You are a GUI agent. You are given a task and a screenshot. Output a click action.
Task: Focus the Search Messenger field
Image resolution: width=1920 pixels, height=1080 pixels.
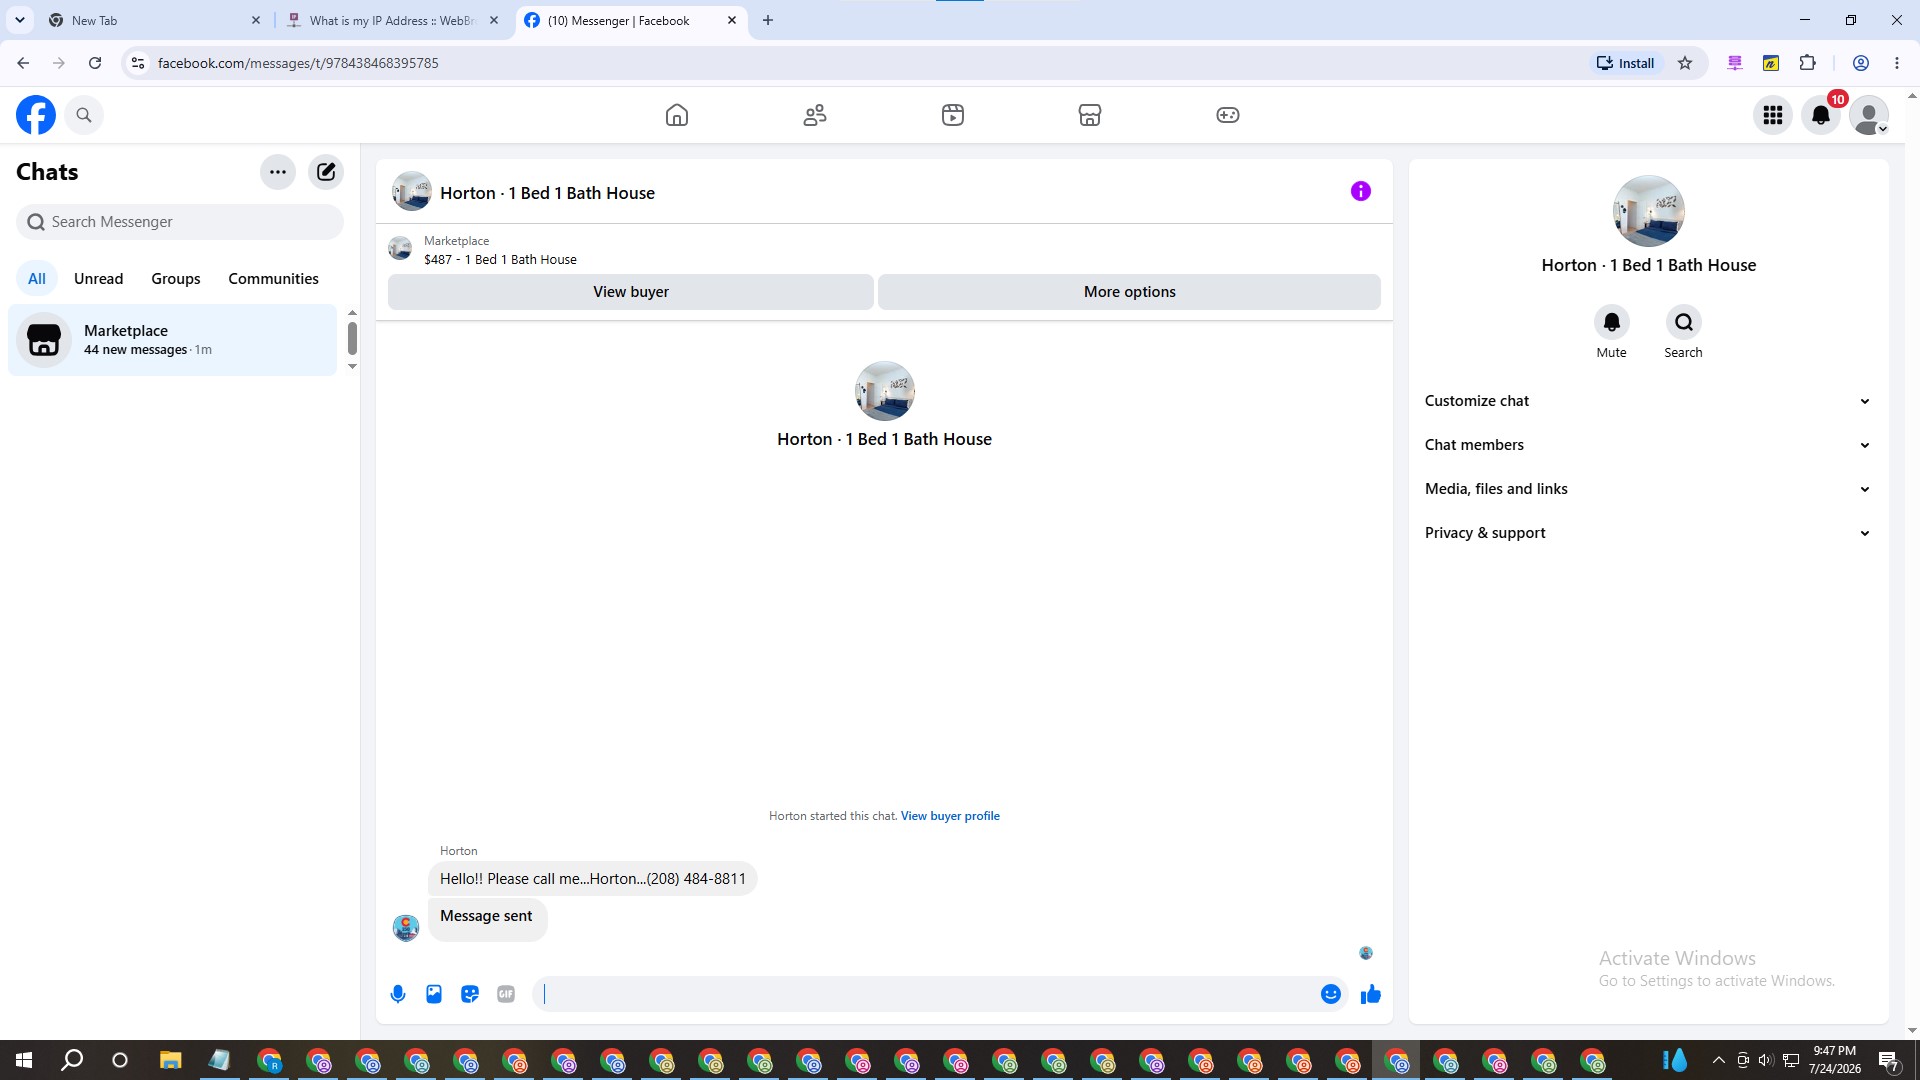[x=180, y=222]
